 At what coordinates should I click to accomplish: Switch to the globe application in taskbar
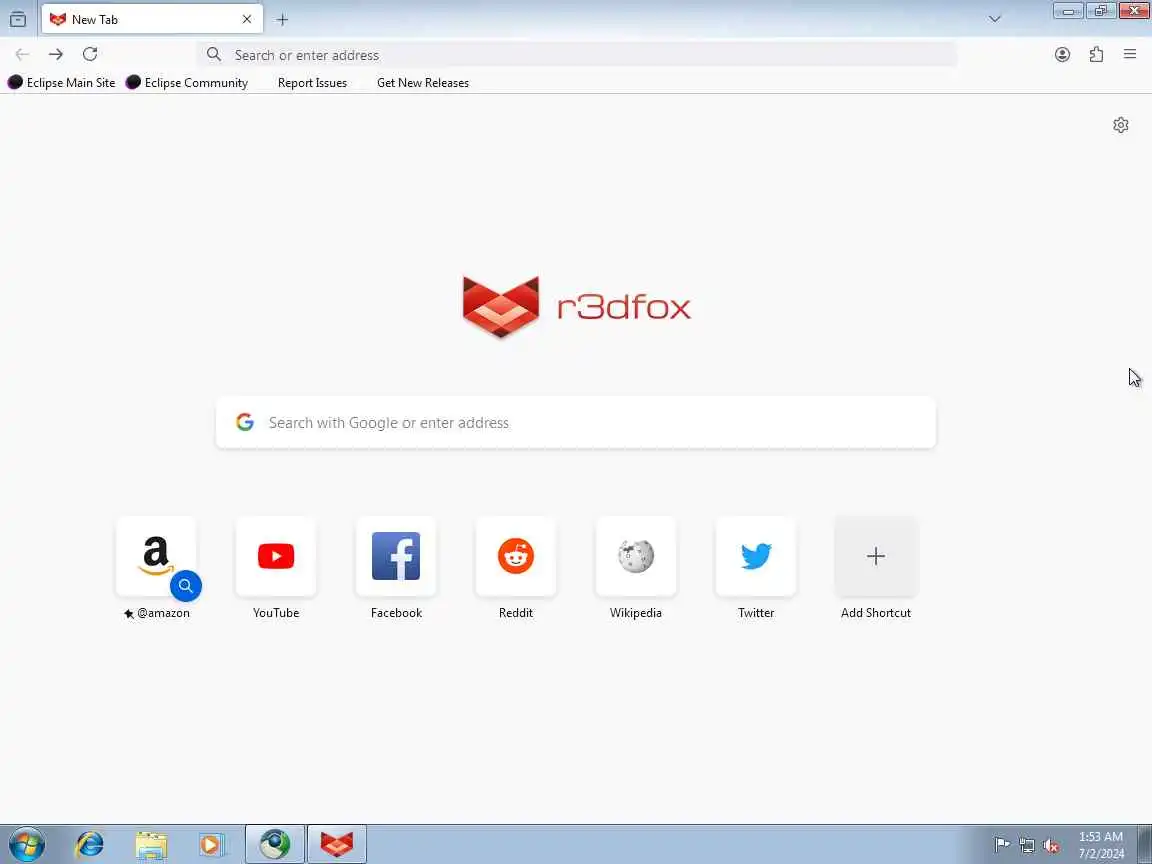point(275,844)
